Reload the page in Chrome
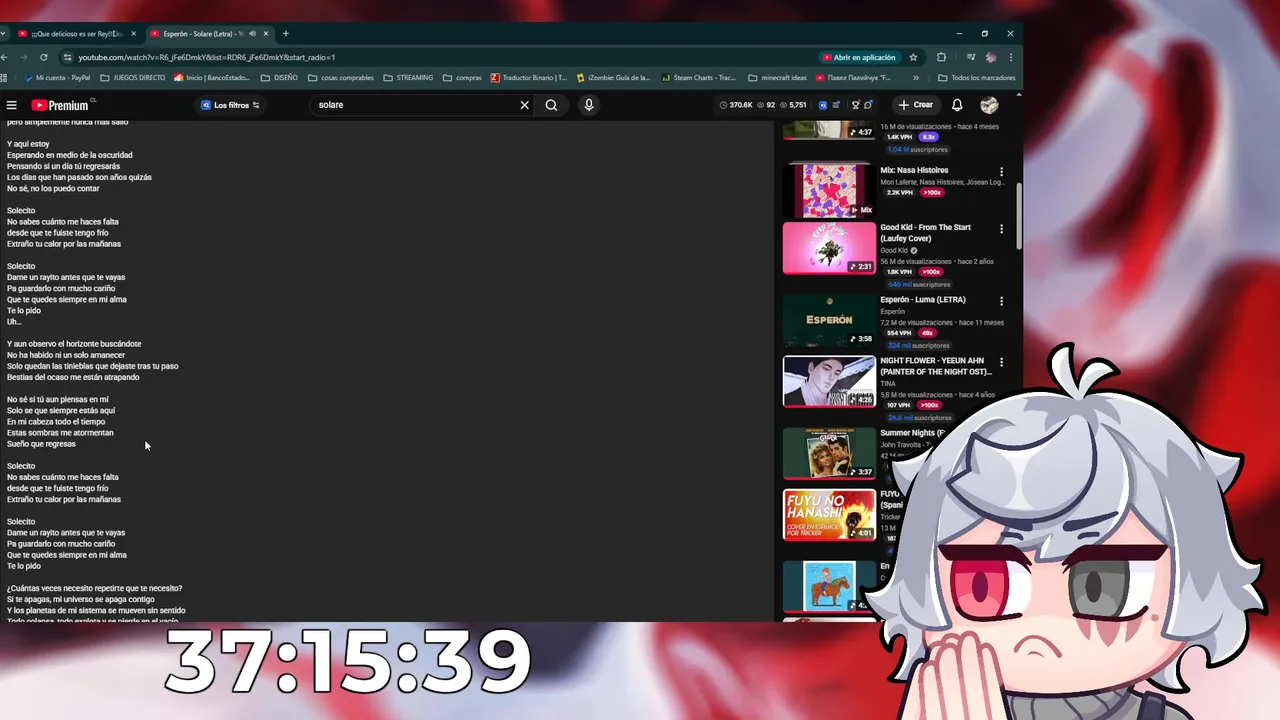 (x=42, y=57)
